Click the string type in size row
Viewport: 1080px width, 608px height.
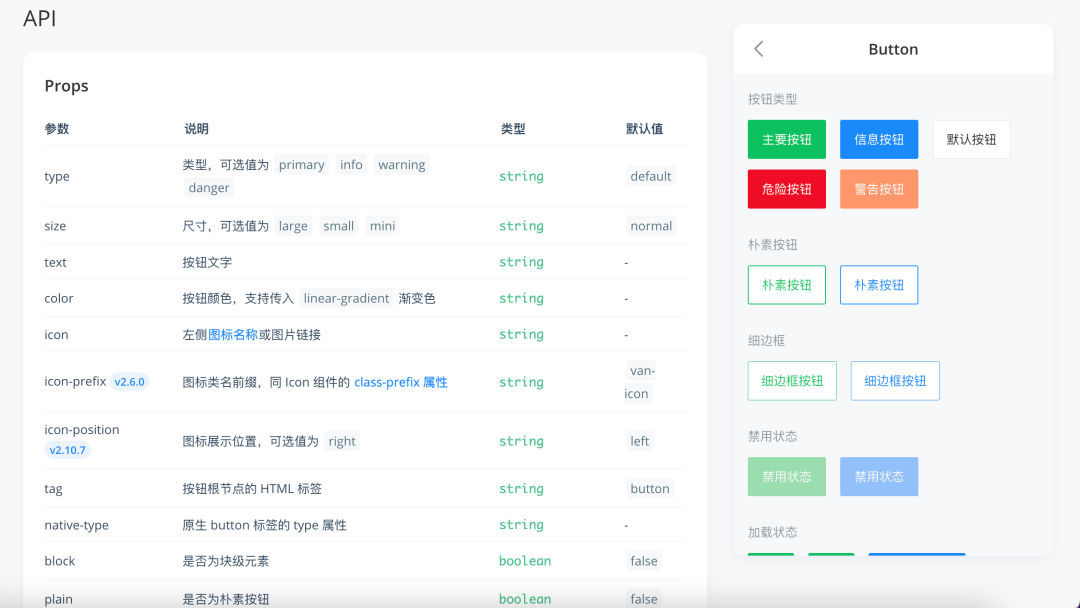tap(521, 226)
